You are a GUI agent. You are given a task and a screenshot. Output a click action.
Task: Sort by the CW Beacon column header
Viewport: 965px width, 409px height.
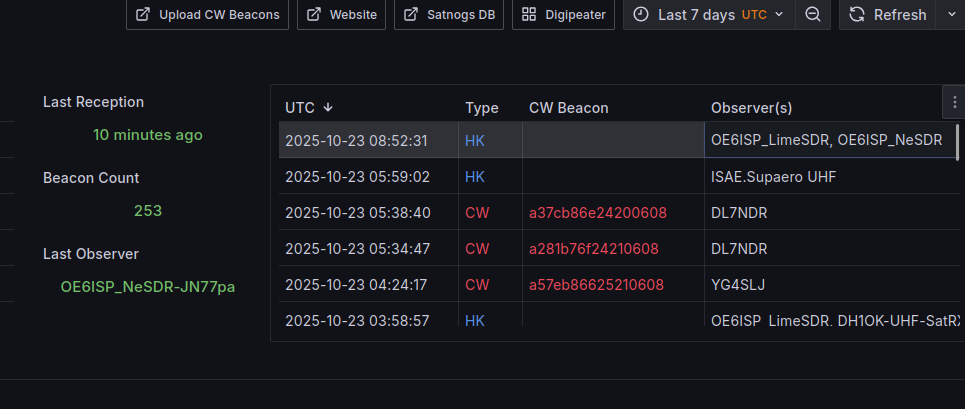568,108
